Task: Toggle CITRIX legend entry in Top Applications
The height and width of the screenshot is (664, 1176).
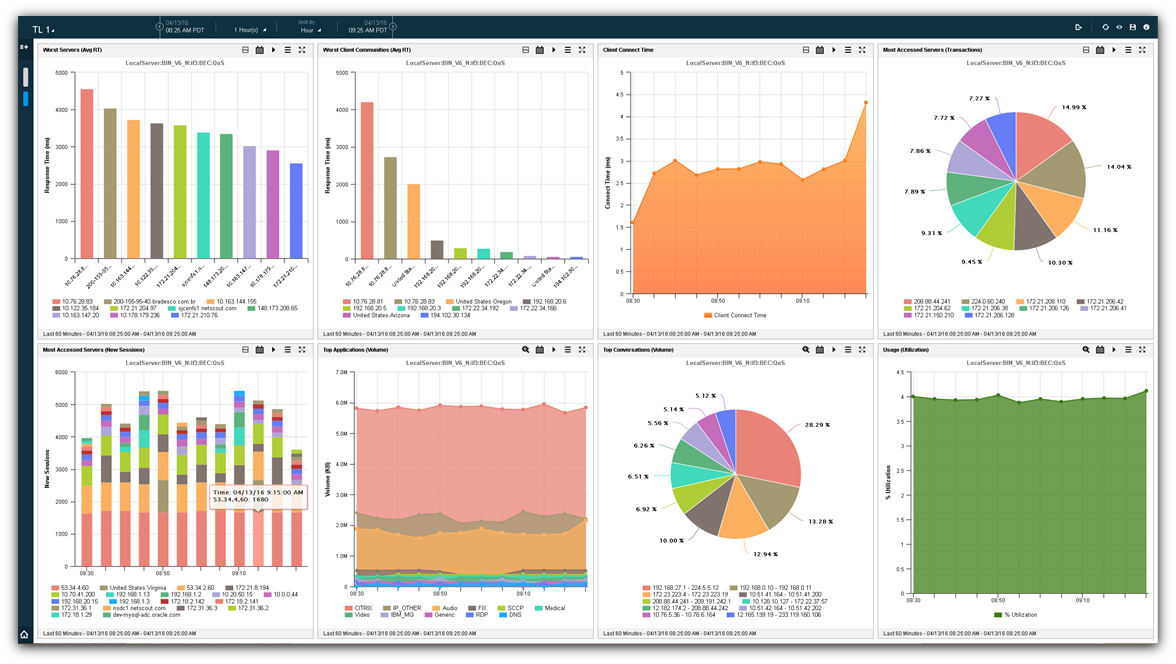Action: [x=362, y=606]
